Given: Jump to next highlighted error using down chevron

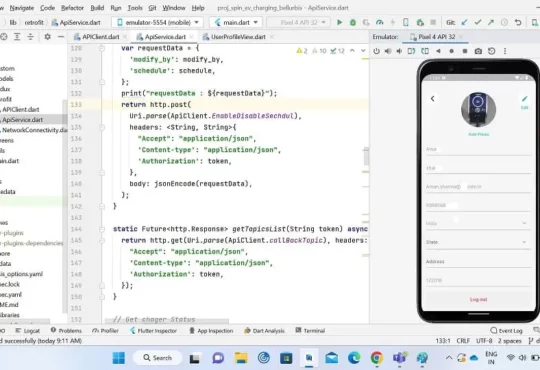Looking at the screenshot, I should pyautogui.click(x=363, y=51).
